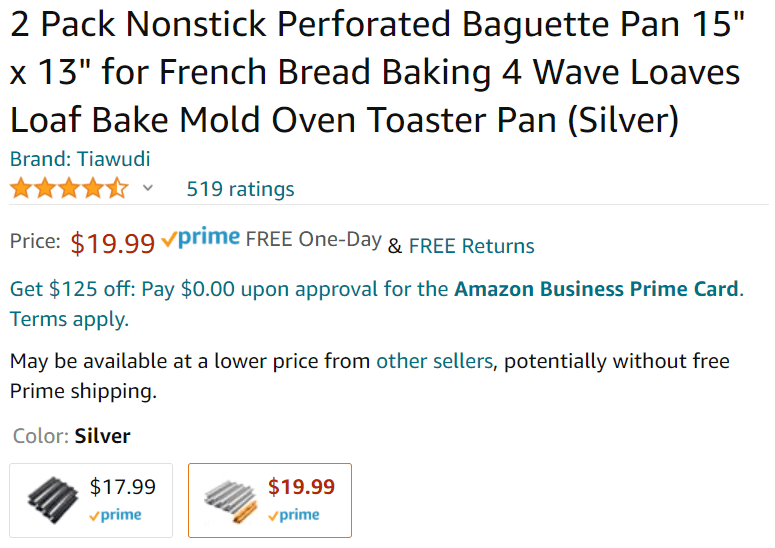
Task: Click the main $19.99 price
Action: [x=113, y=243]
